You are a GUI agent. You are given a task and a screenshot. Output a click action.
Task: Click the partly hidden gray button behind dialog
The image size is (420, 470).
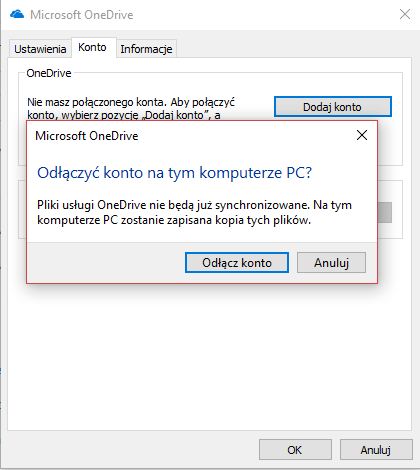pos(385,212)
